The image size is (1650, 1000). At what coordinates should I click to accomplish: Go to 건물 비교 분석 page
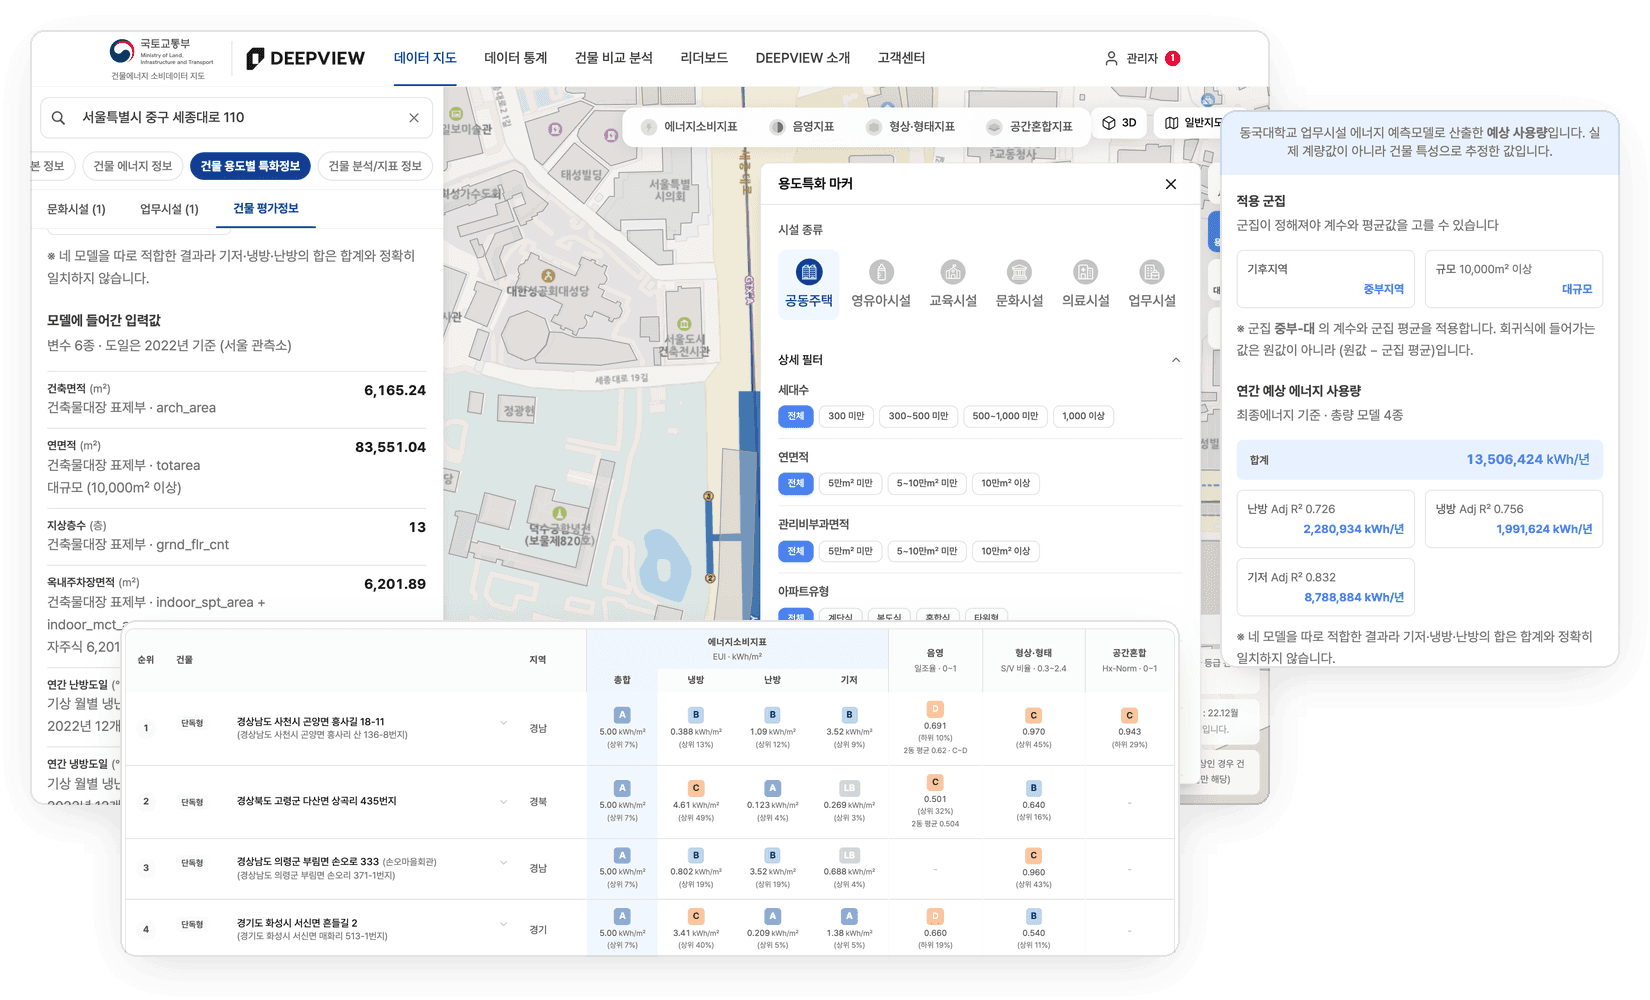(x=614, y=58)
